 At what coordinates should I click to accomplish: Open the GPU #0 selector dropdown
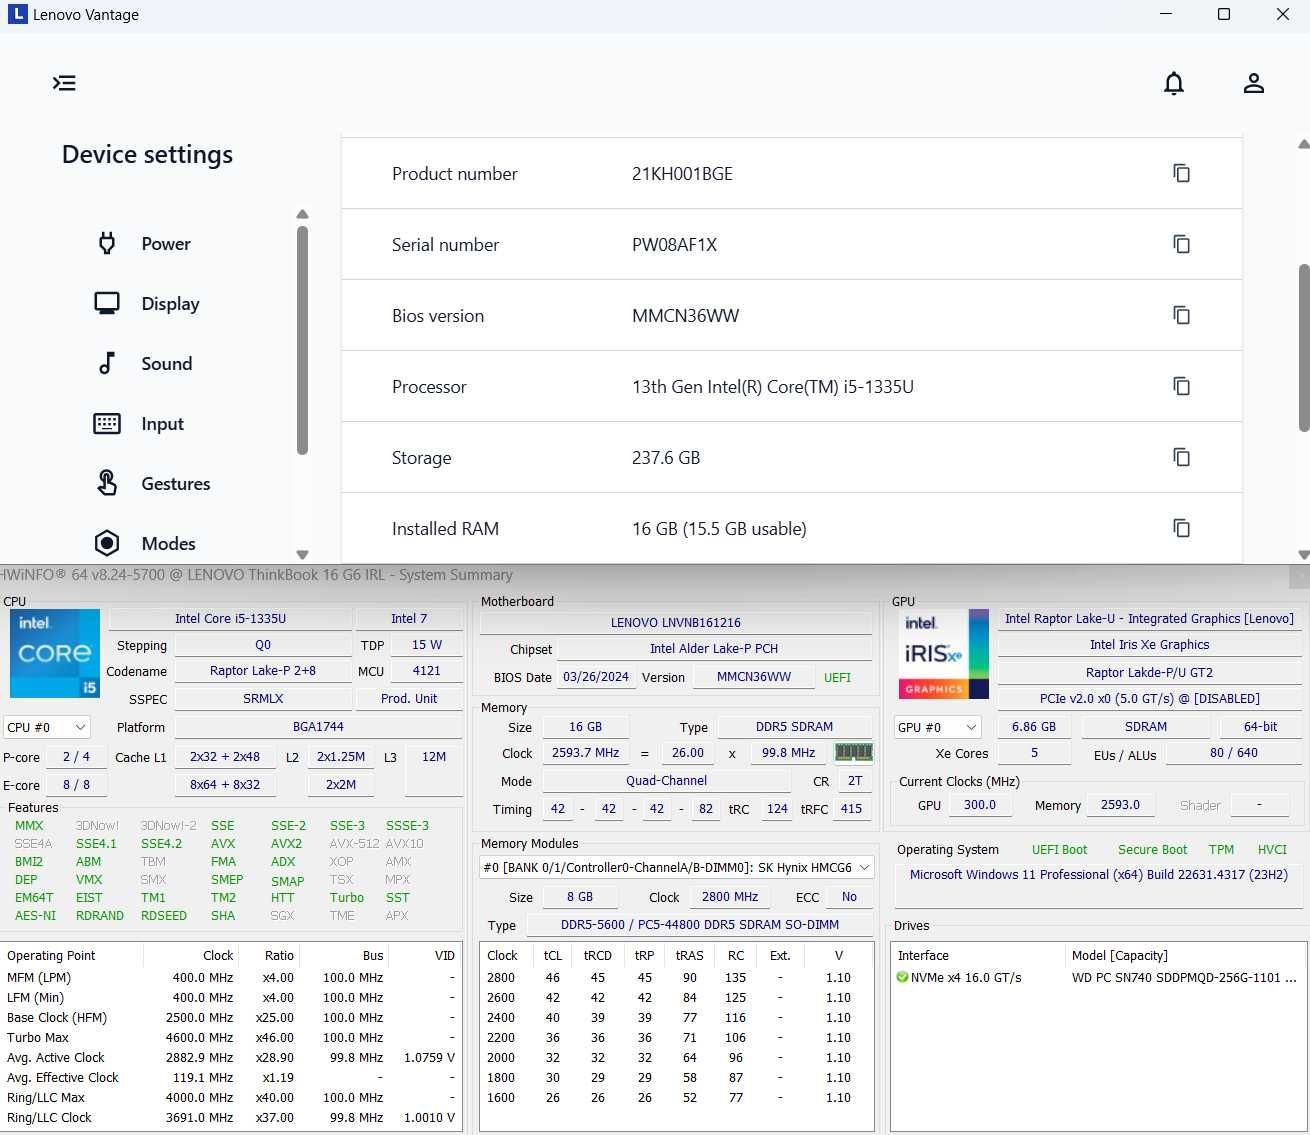(937, 727)
